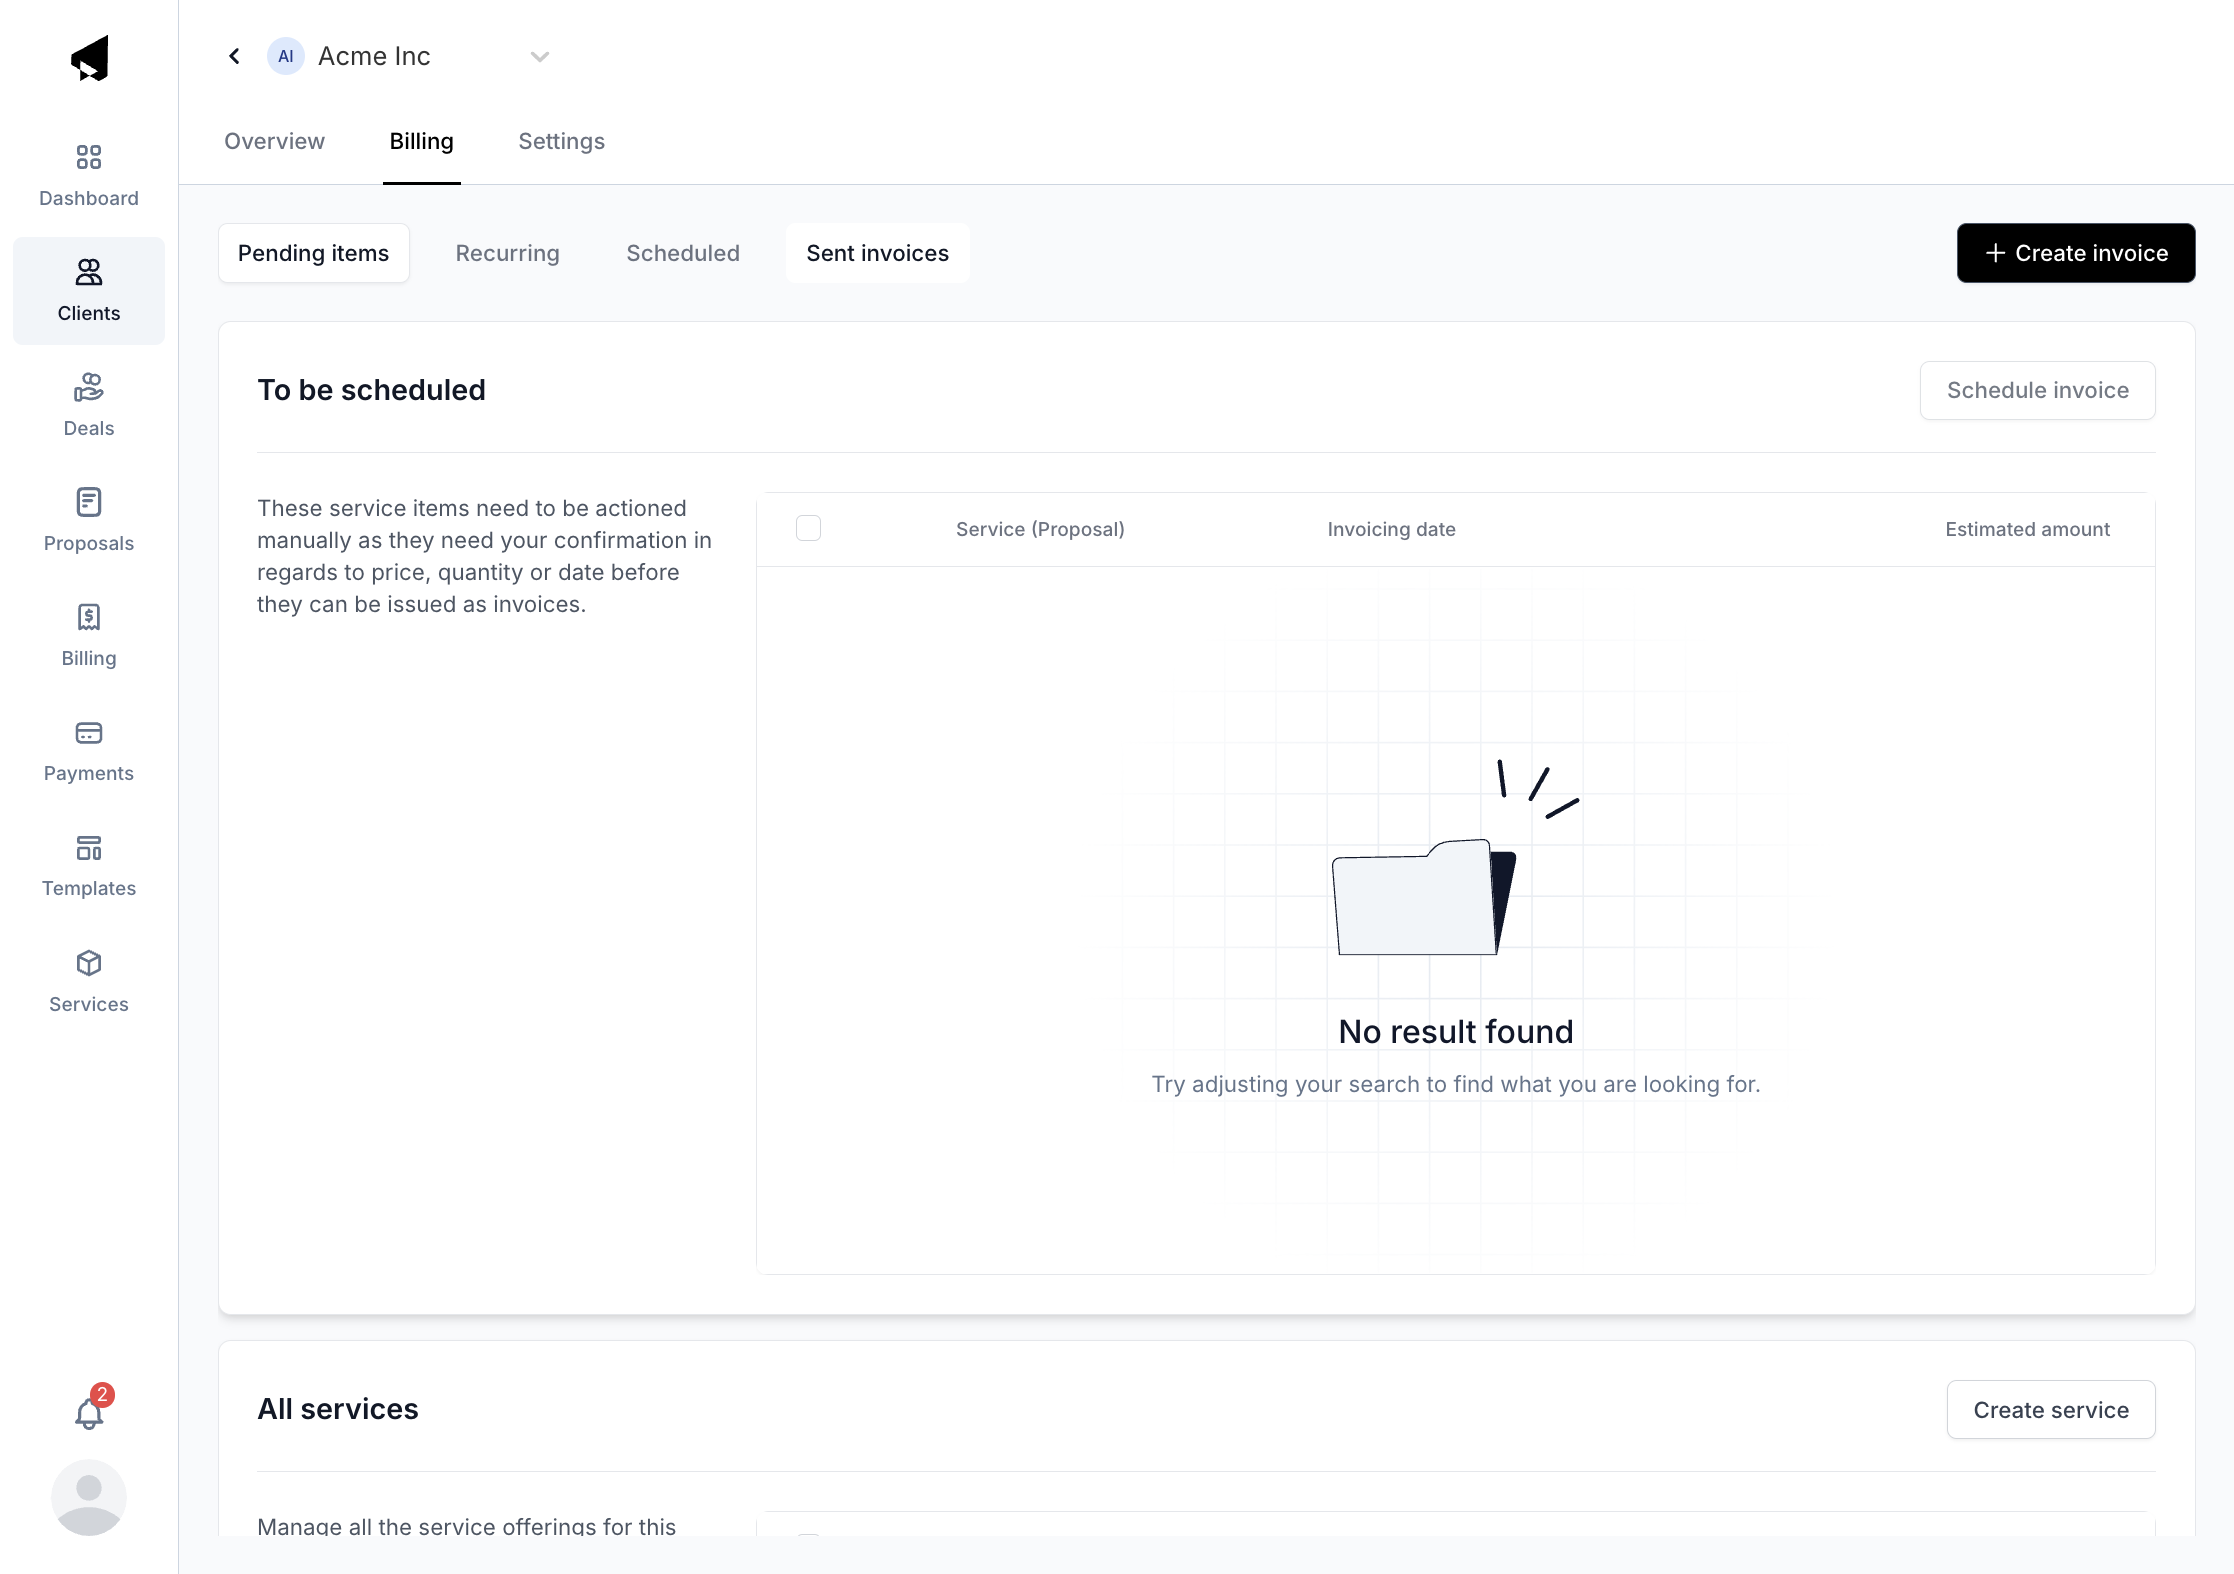Select all rows checkbox in To be scheduled table
This screenshot has width=2234, height=1574.
(808, 528)
